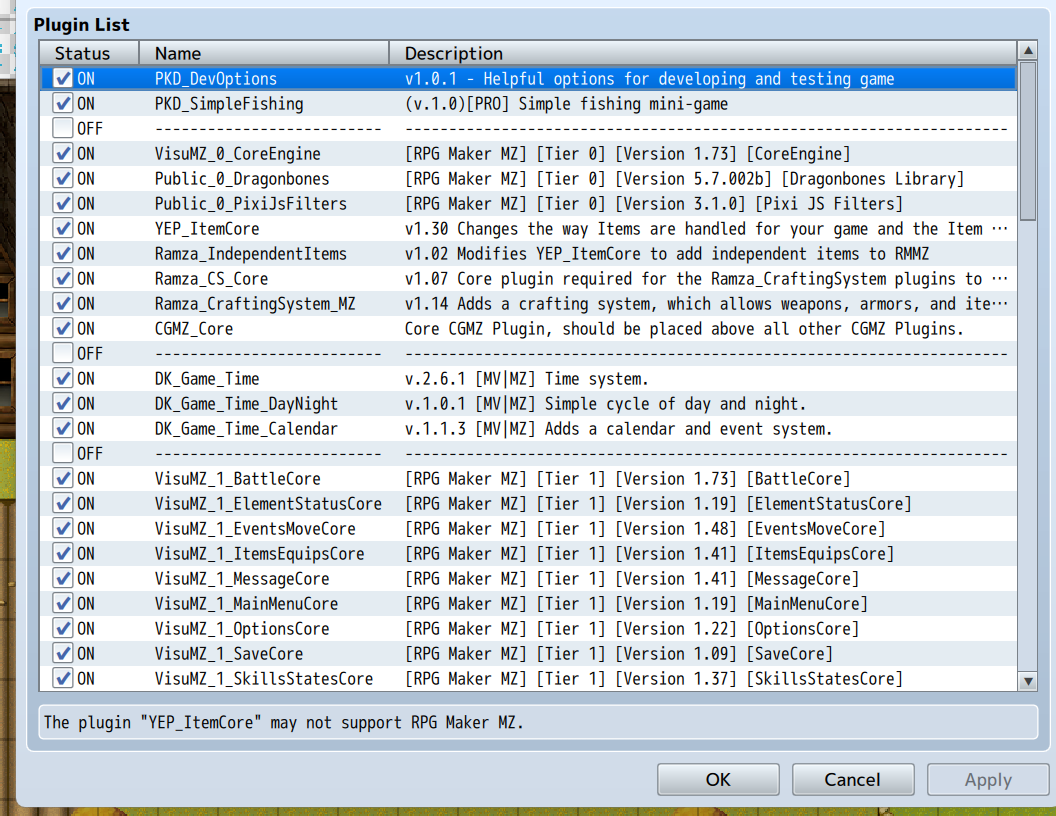
Task: Select the VisuMZ_1_ElementStatusCore plugin name
Action: [x=268, y=504]
